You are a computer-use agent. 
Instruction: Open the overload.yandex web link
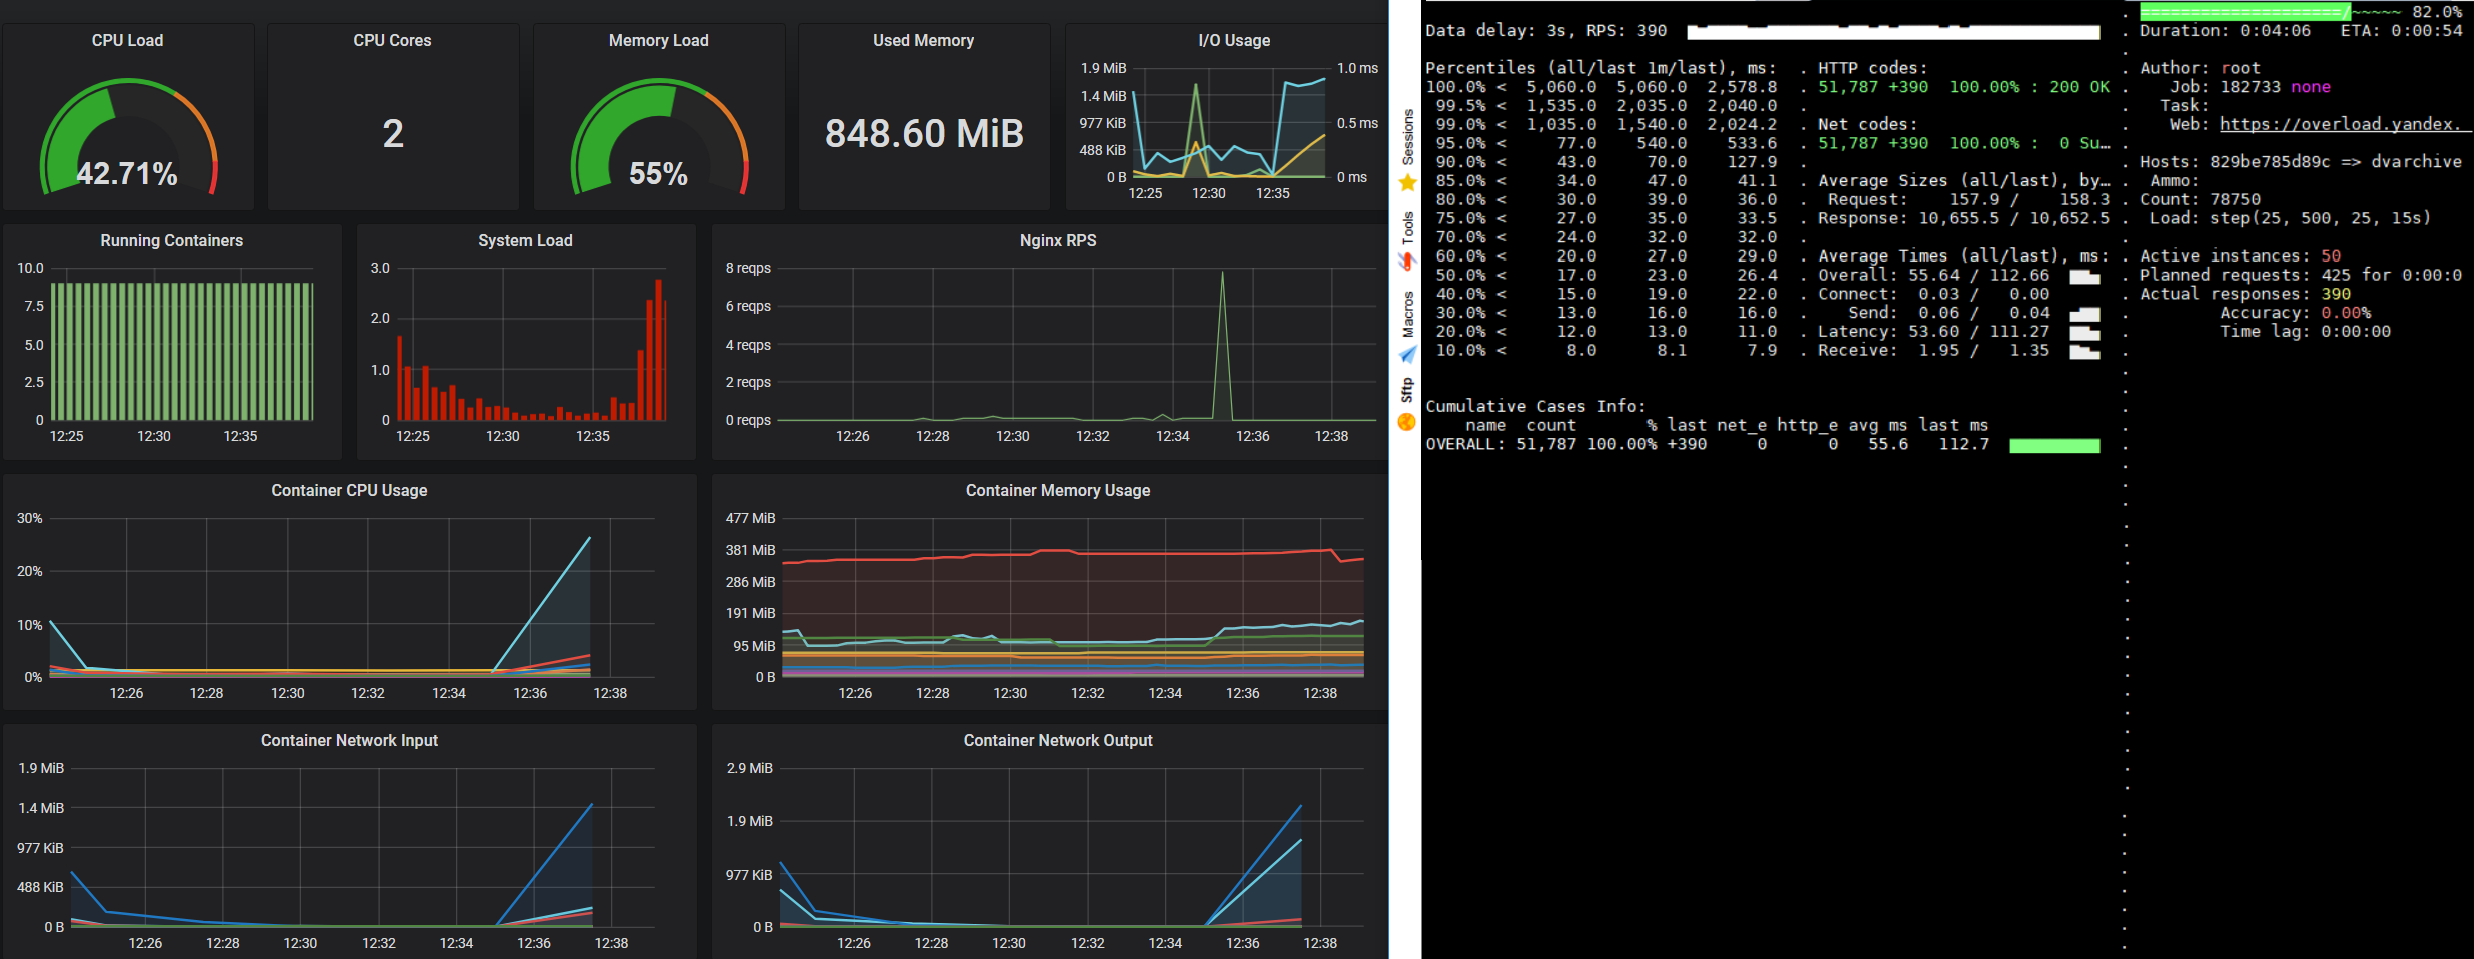[x=2340, y=124]
